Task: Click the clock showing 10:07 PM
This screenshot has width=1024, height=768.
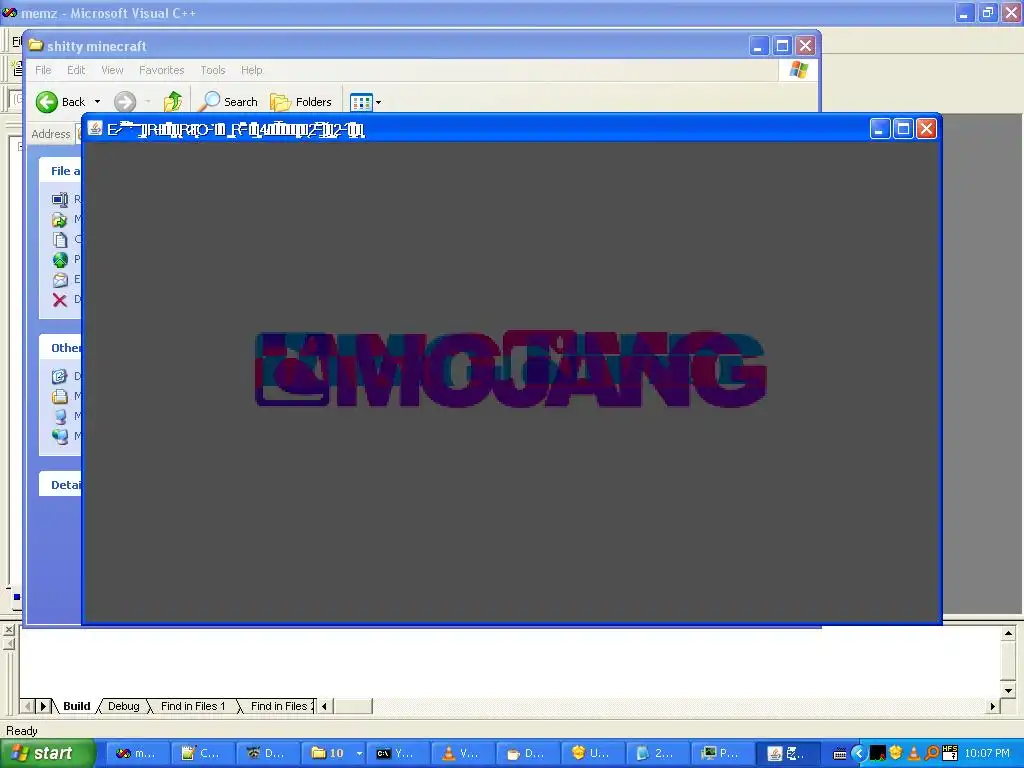Action: pos(987,754)
